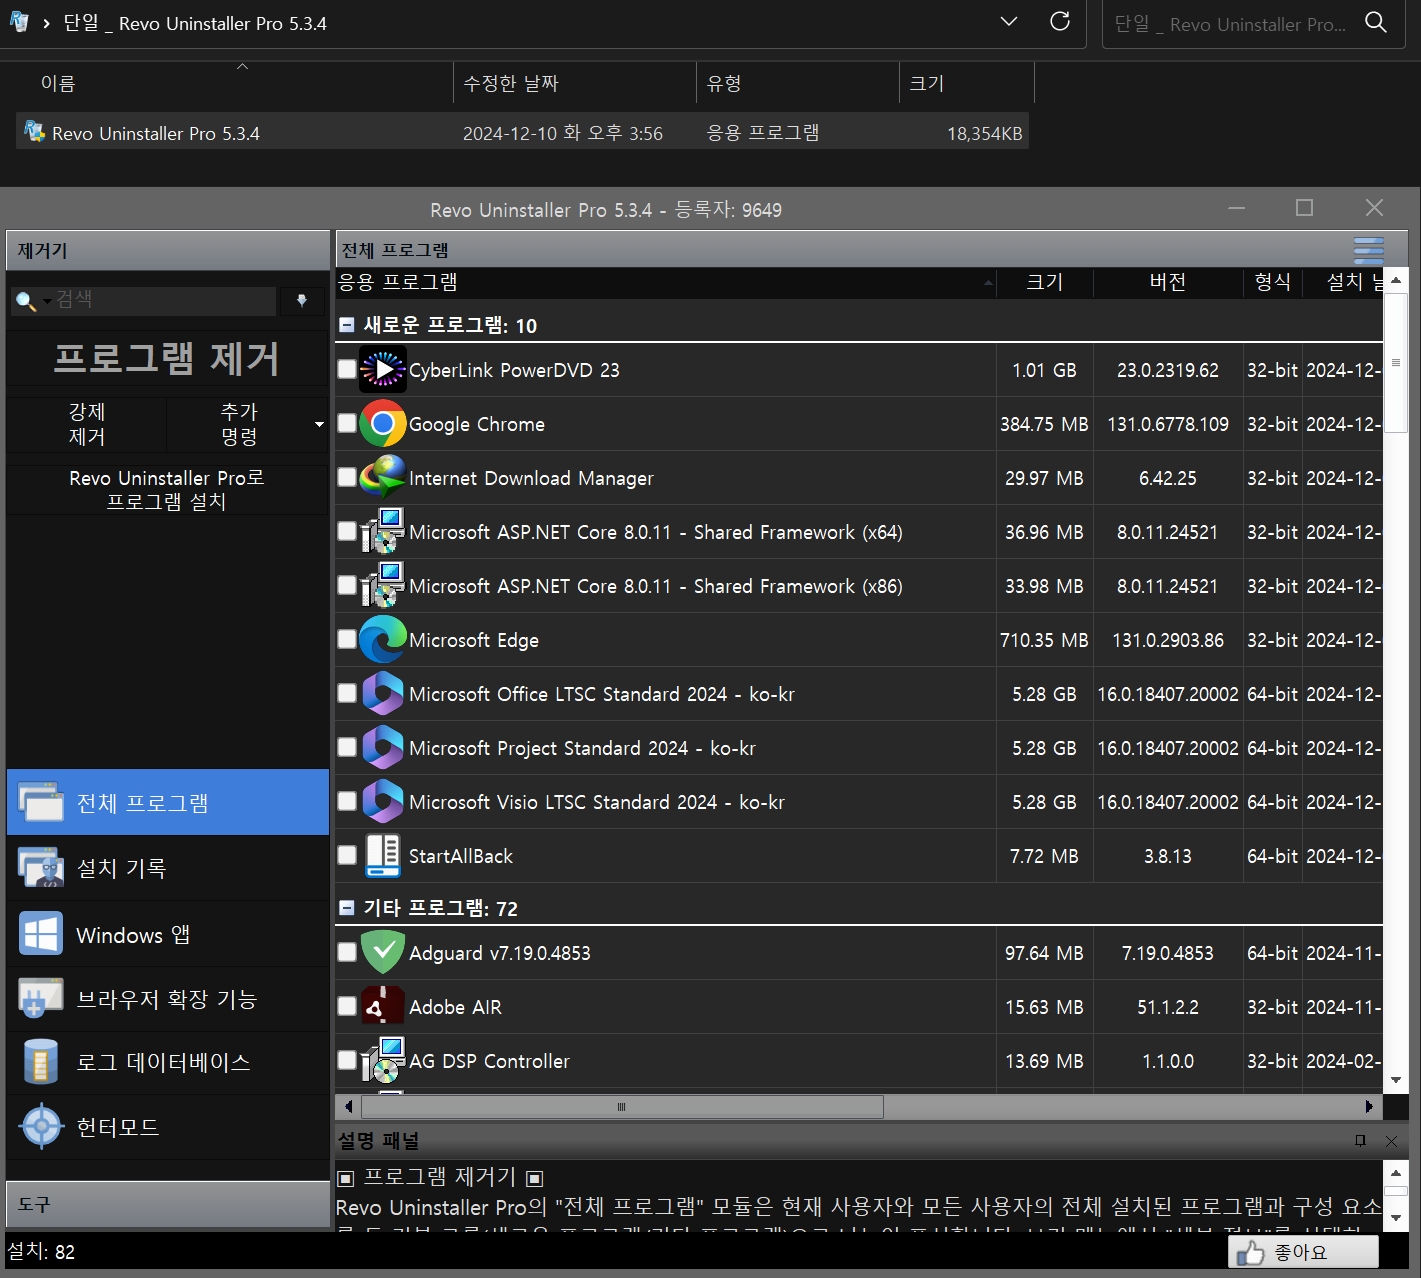1421x1278 pixels.
Task: Click the refresh icon in explorer address bar
Action: (1060, 22)
